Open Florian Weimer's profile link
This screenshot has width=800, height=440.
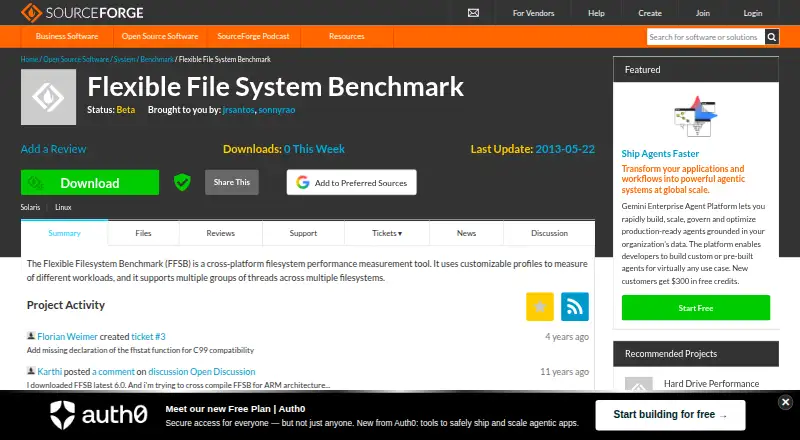pyautogui.click(x=67, y=336)
